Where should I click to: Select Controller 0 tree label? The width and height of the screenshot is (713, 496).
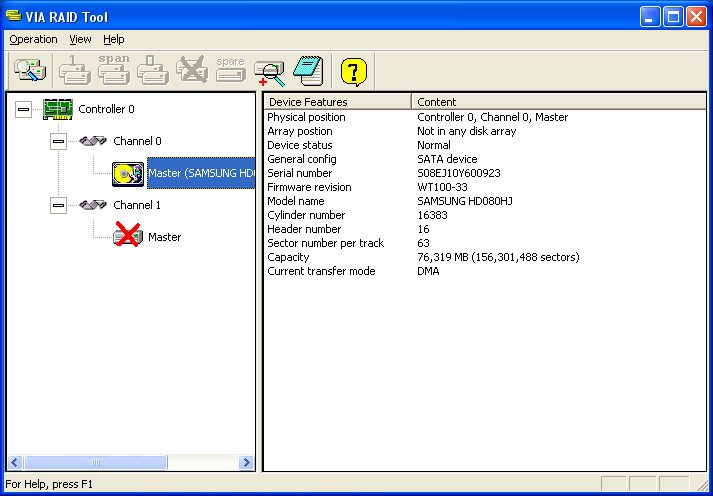pos(106,109)
